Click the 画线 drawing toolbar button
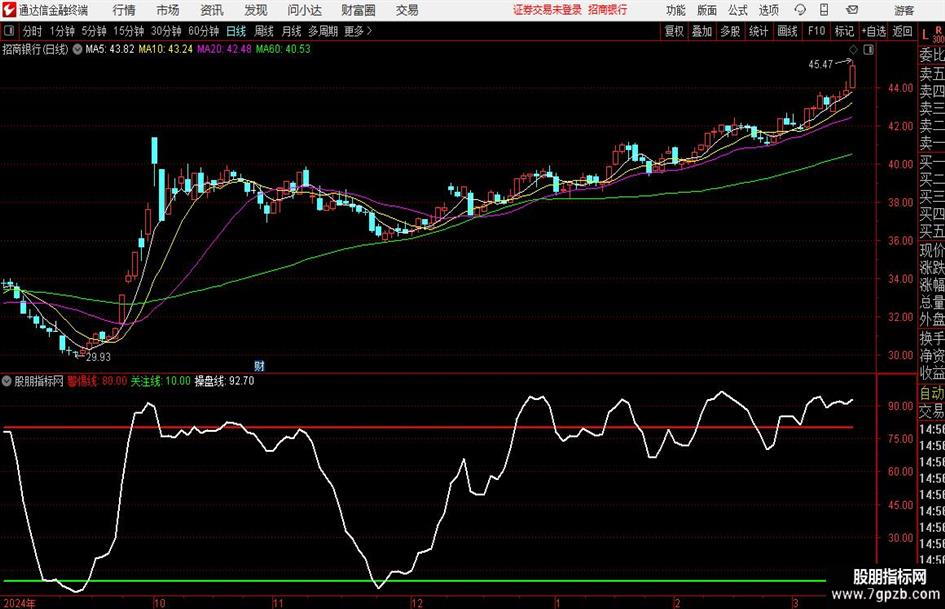The image size is (945, 609). [787, 31]
